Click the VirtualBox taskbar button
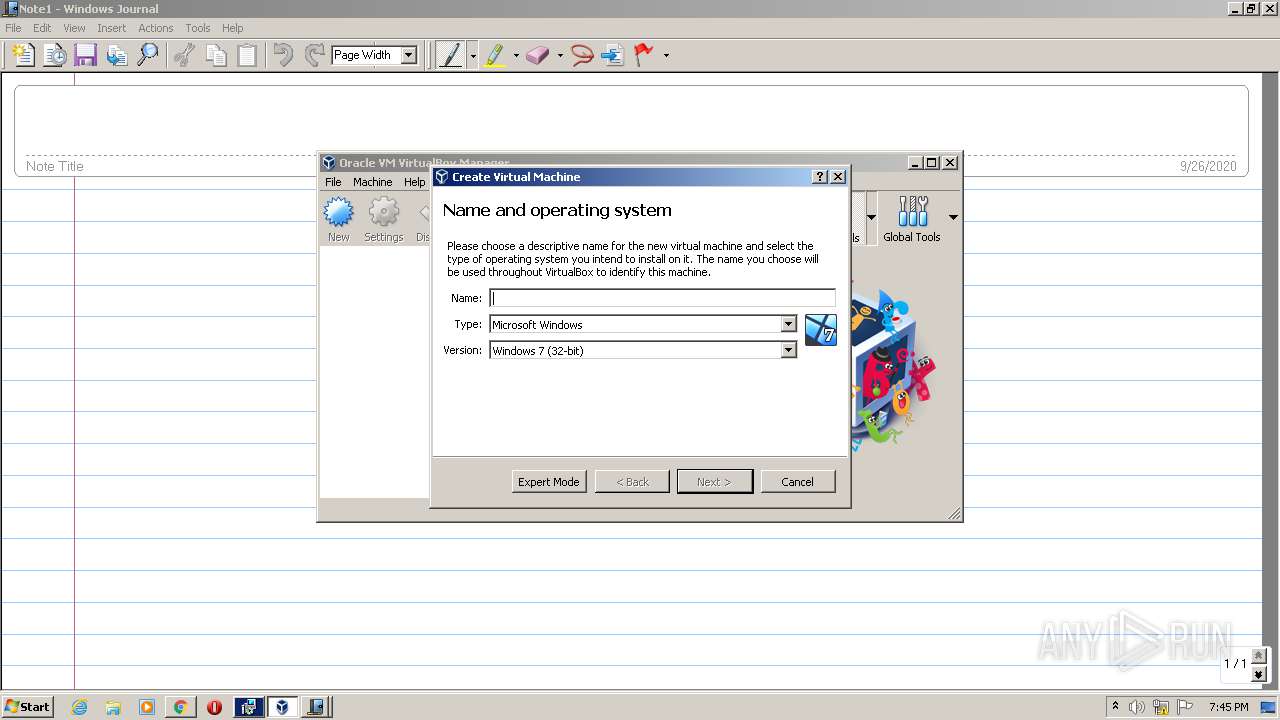This screenshot has height=720, width=1280. [282, 707]
